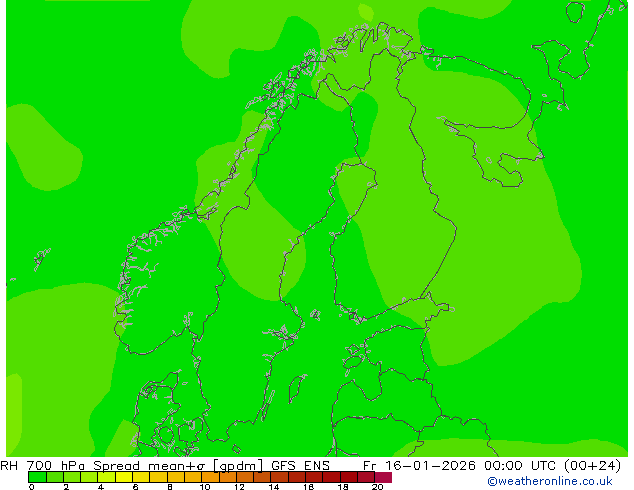Select the dark red legend swatch between 18 and 19
Viewport: 634px width, 490px height.
[349, 477]
